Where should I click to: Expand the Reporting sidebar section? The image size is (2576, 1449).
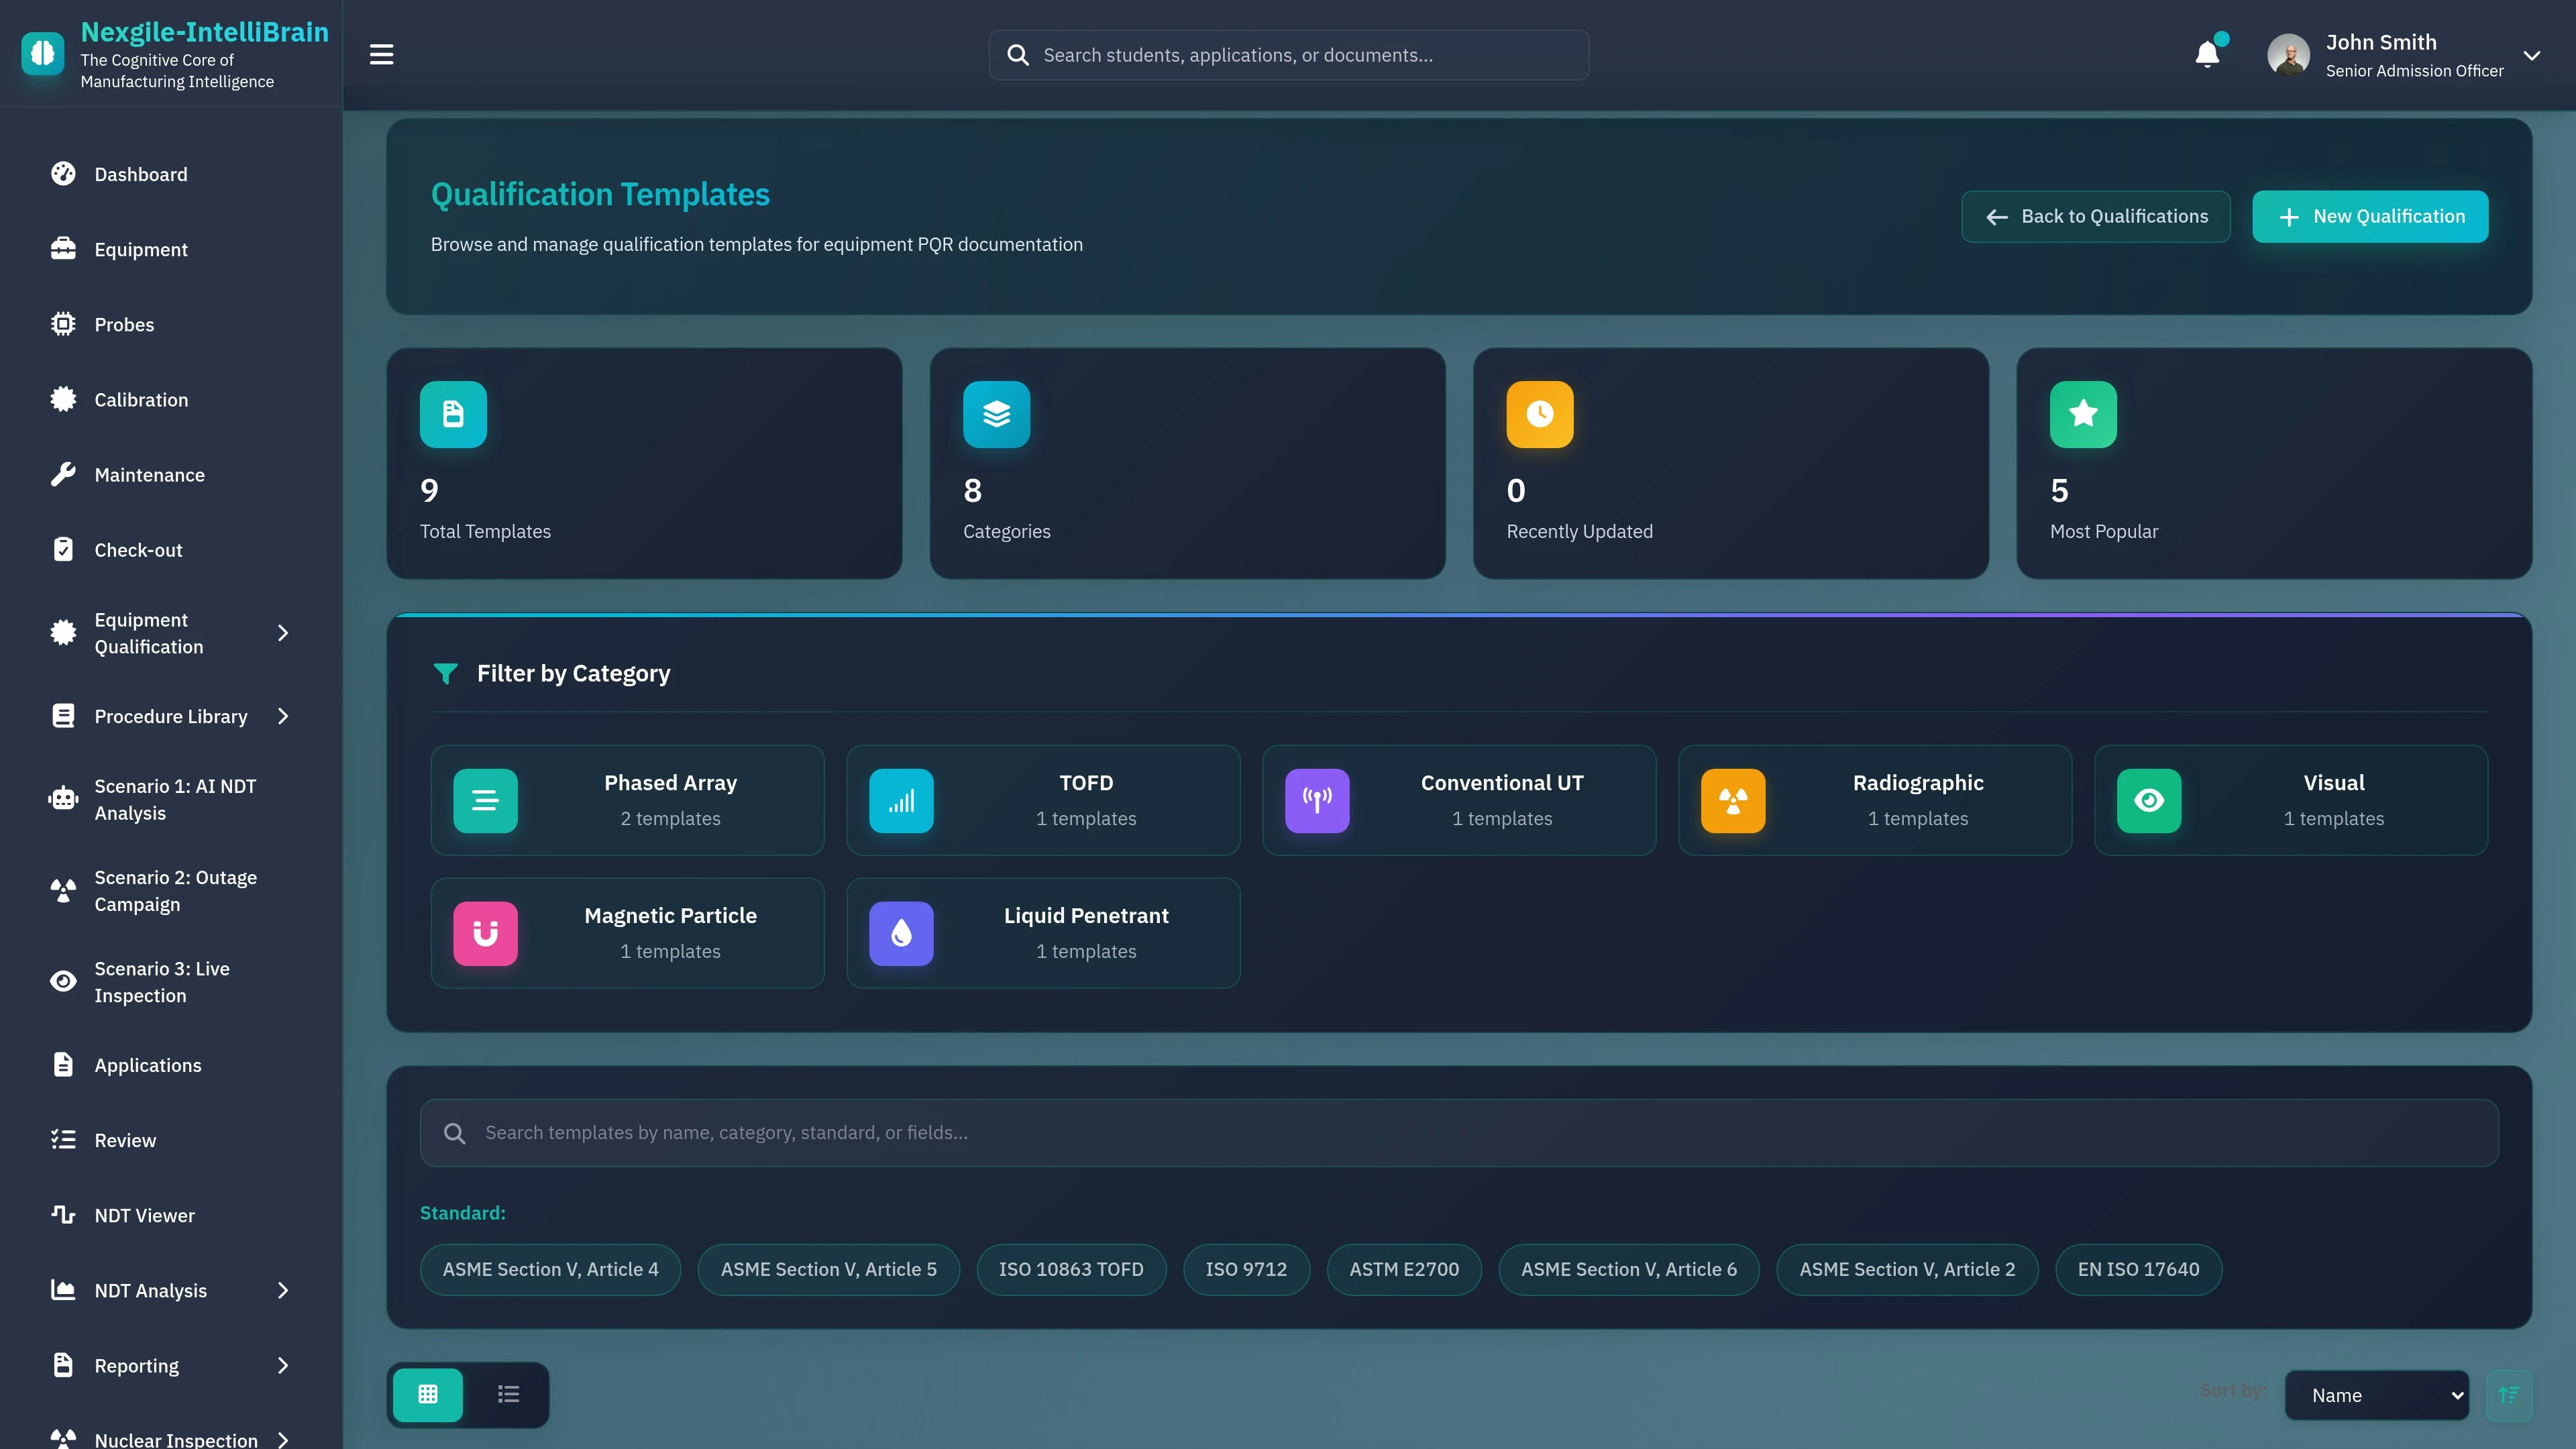pos(136,1364)
